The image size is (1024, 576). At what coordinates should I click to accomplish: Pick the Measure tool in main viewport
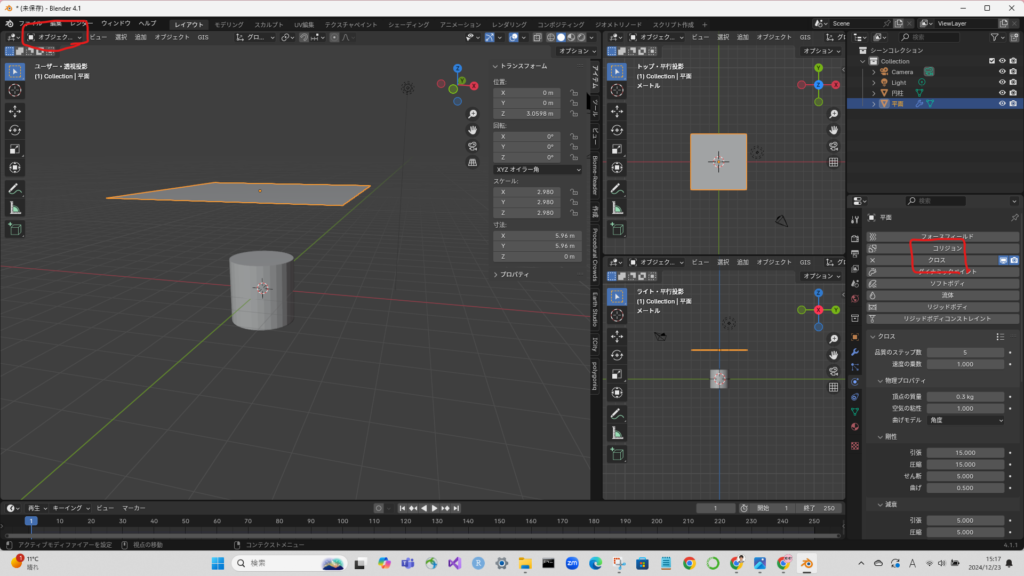(15, 208)
